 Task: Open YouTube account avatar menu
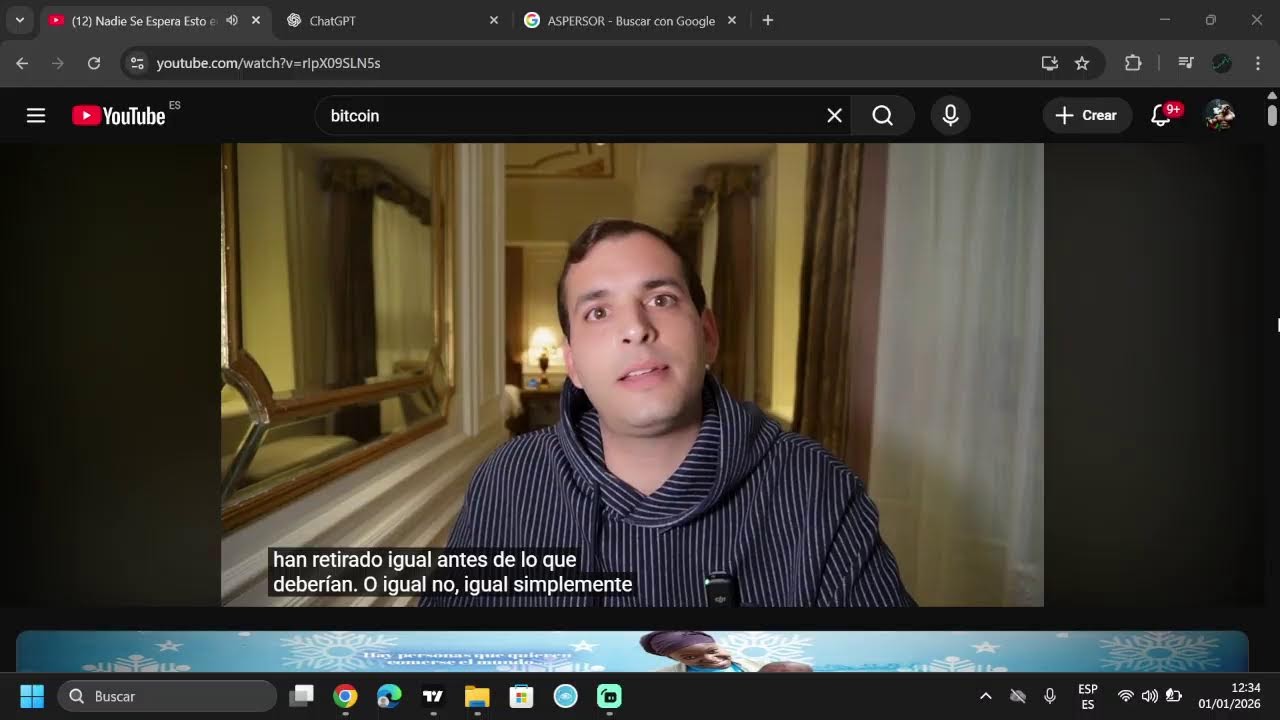tap(1219, 116)
